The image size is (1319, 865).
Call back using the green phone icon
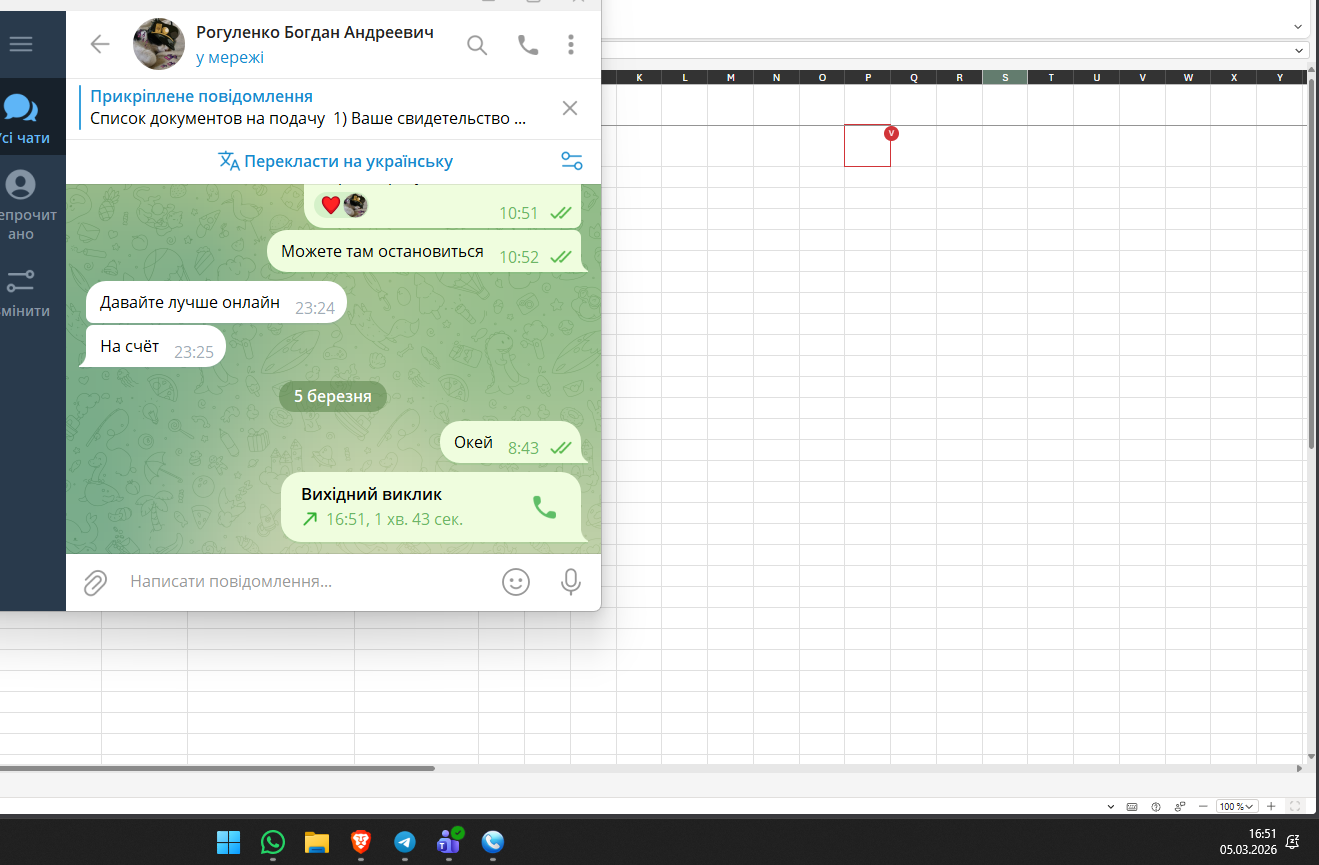click(x=544, y=507)
